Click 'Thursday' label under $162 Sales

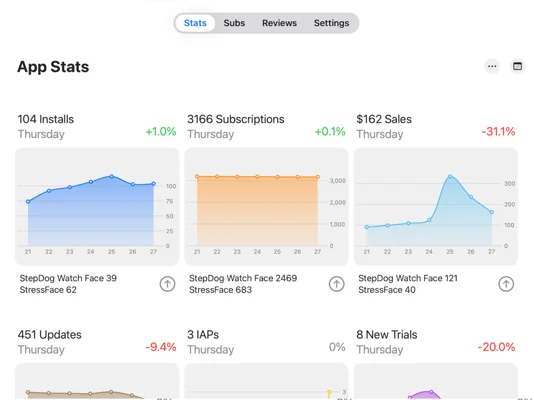[380, 134]
